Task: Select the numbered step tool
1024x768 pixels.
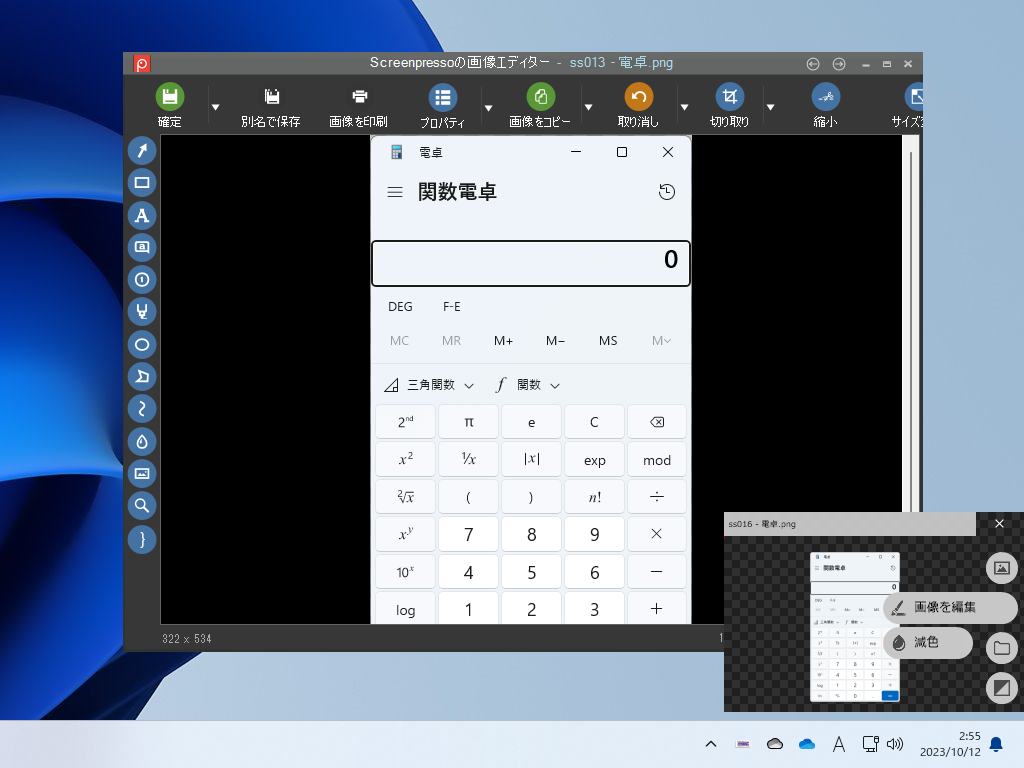Action: pyautogui.click(x=142, y=280)
